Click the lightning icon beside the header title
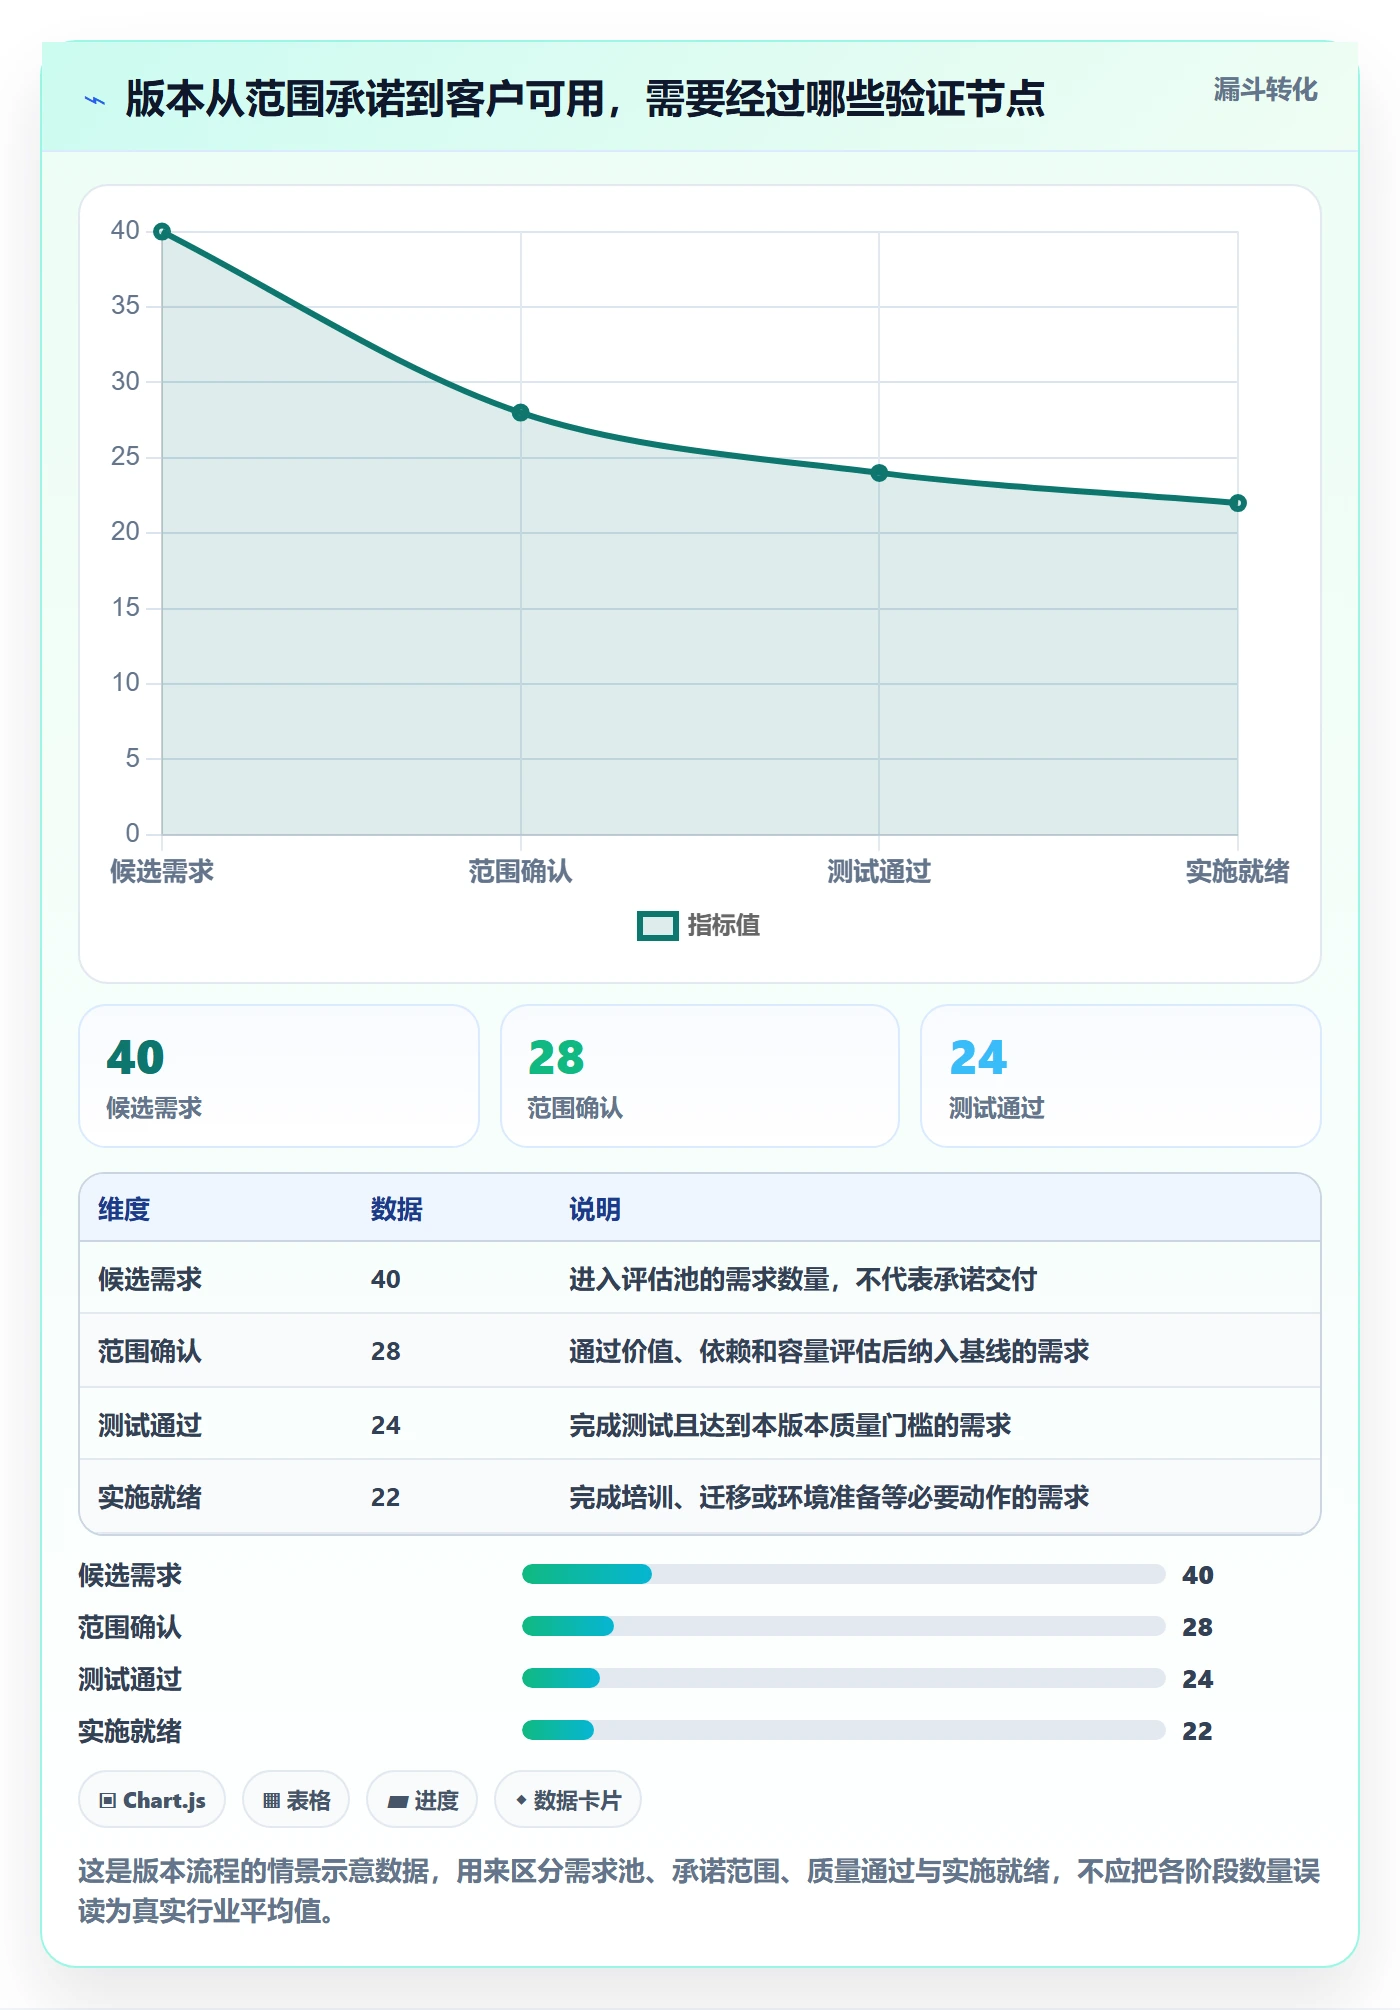This screenshot has height=2010, width=1400. (x=95, y=100)
